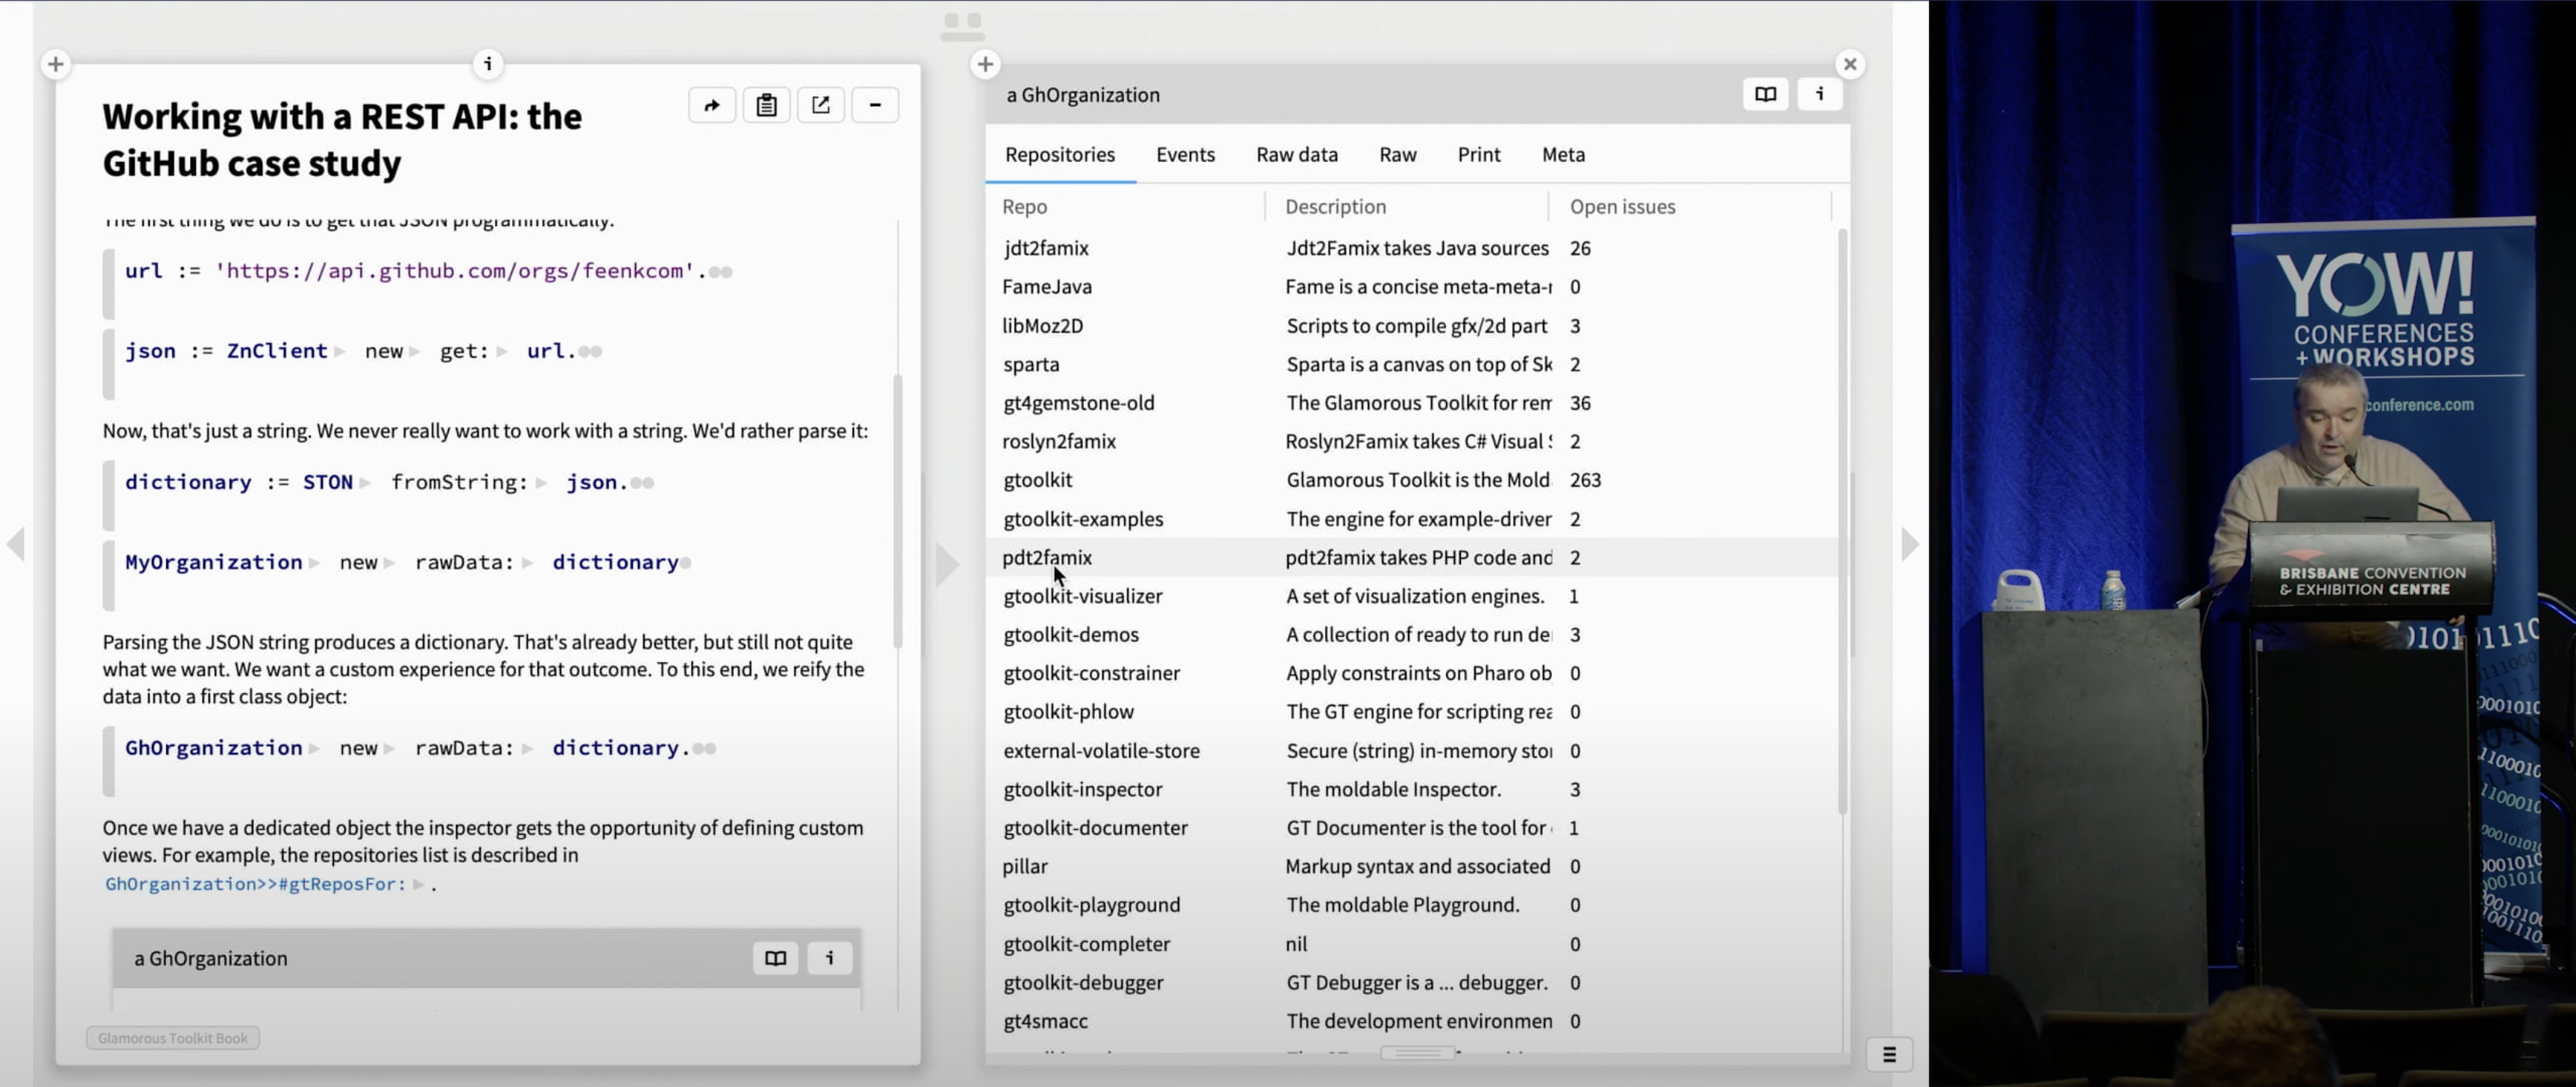Click the info button above the document pane
Screen dimensions: 2576x1087
[x=488, y=64]
